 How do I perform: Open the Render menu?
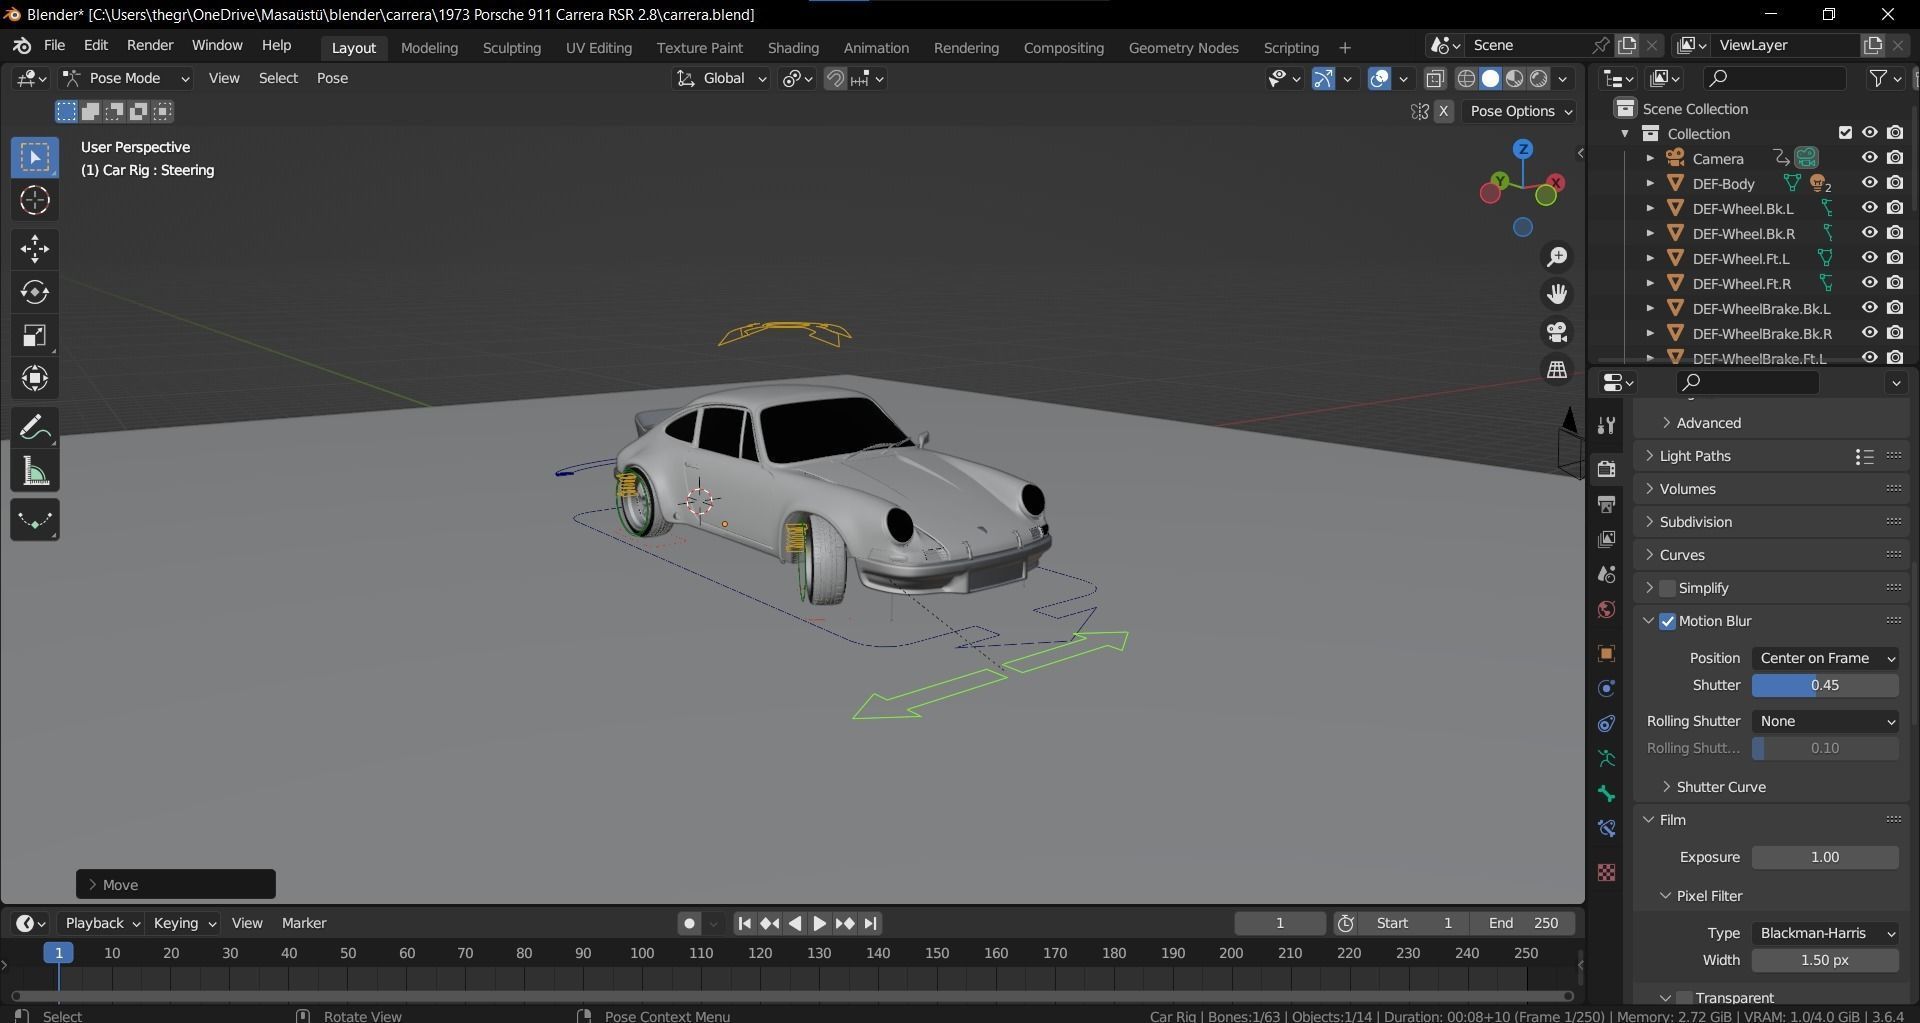tap(150, 45)
